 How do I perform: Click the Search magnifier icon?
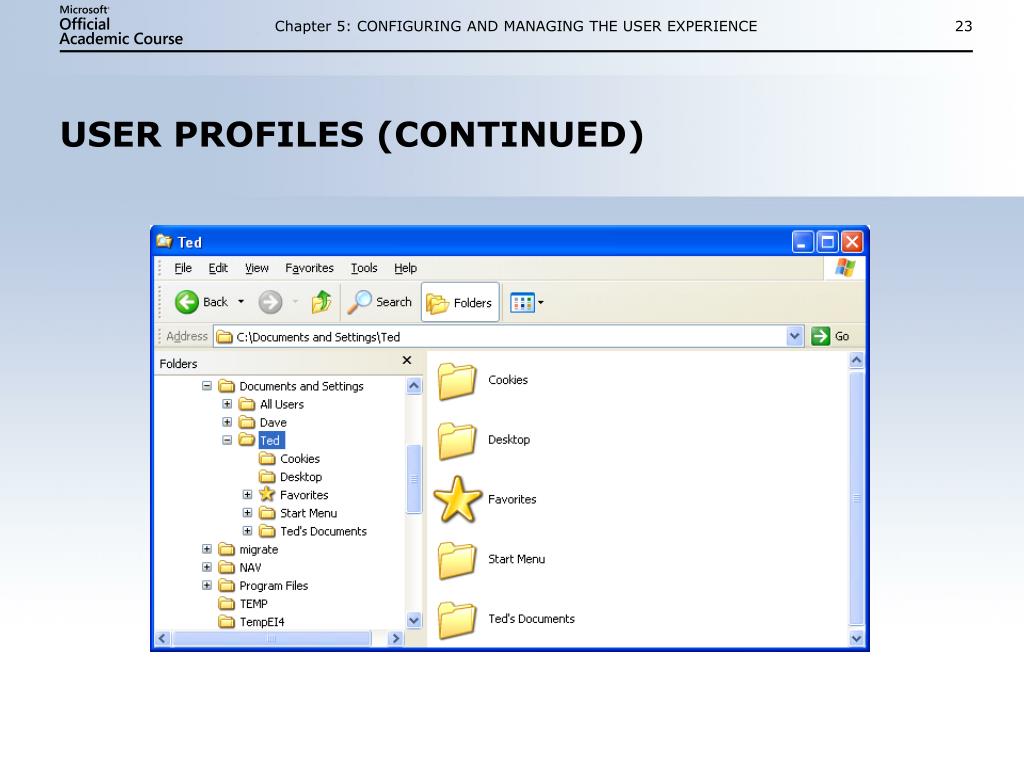point(359,302)
